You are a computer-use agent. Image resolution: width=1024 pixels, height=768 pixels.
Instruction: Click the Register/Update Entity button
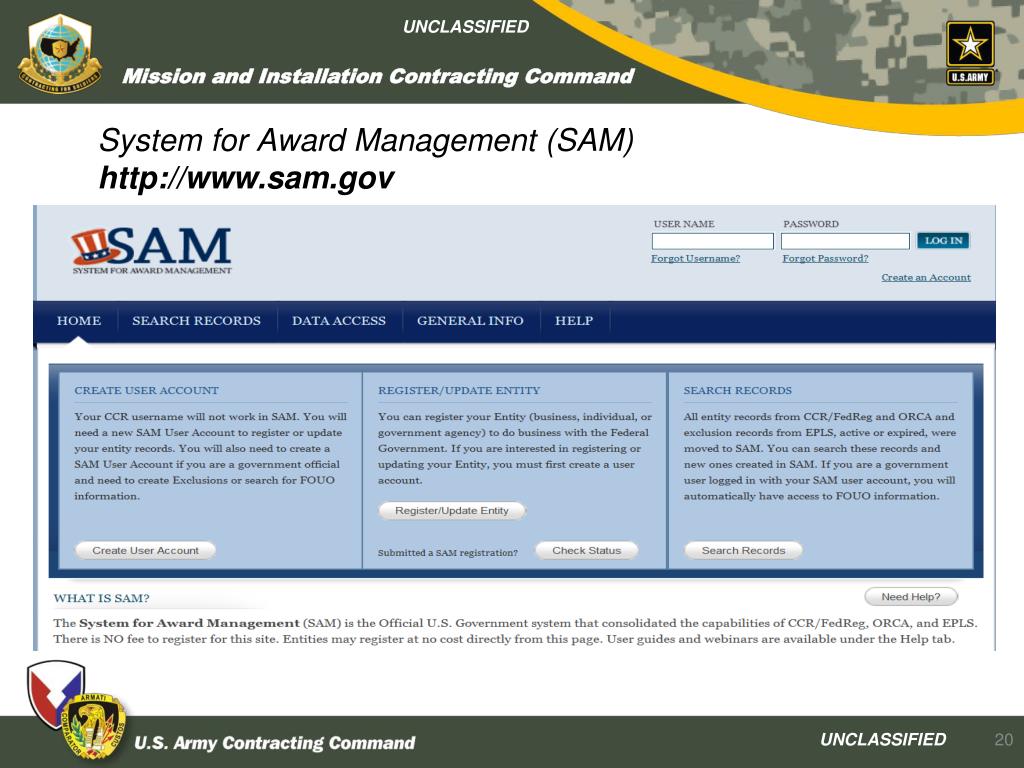pos(452,511)
